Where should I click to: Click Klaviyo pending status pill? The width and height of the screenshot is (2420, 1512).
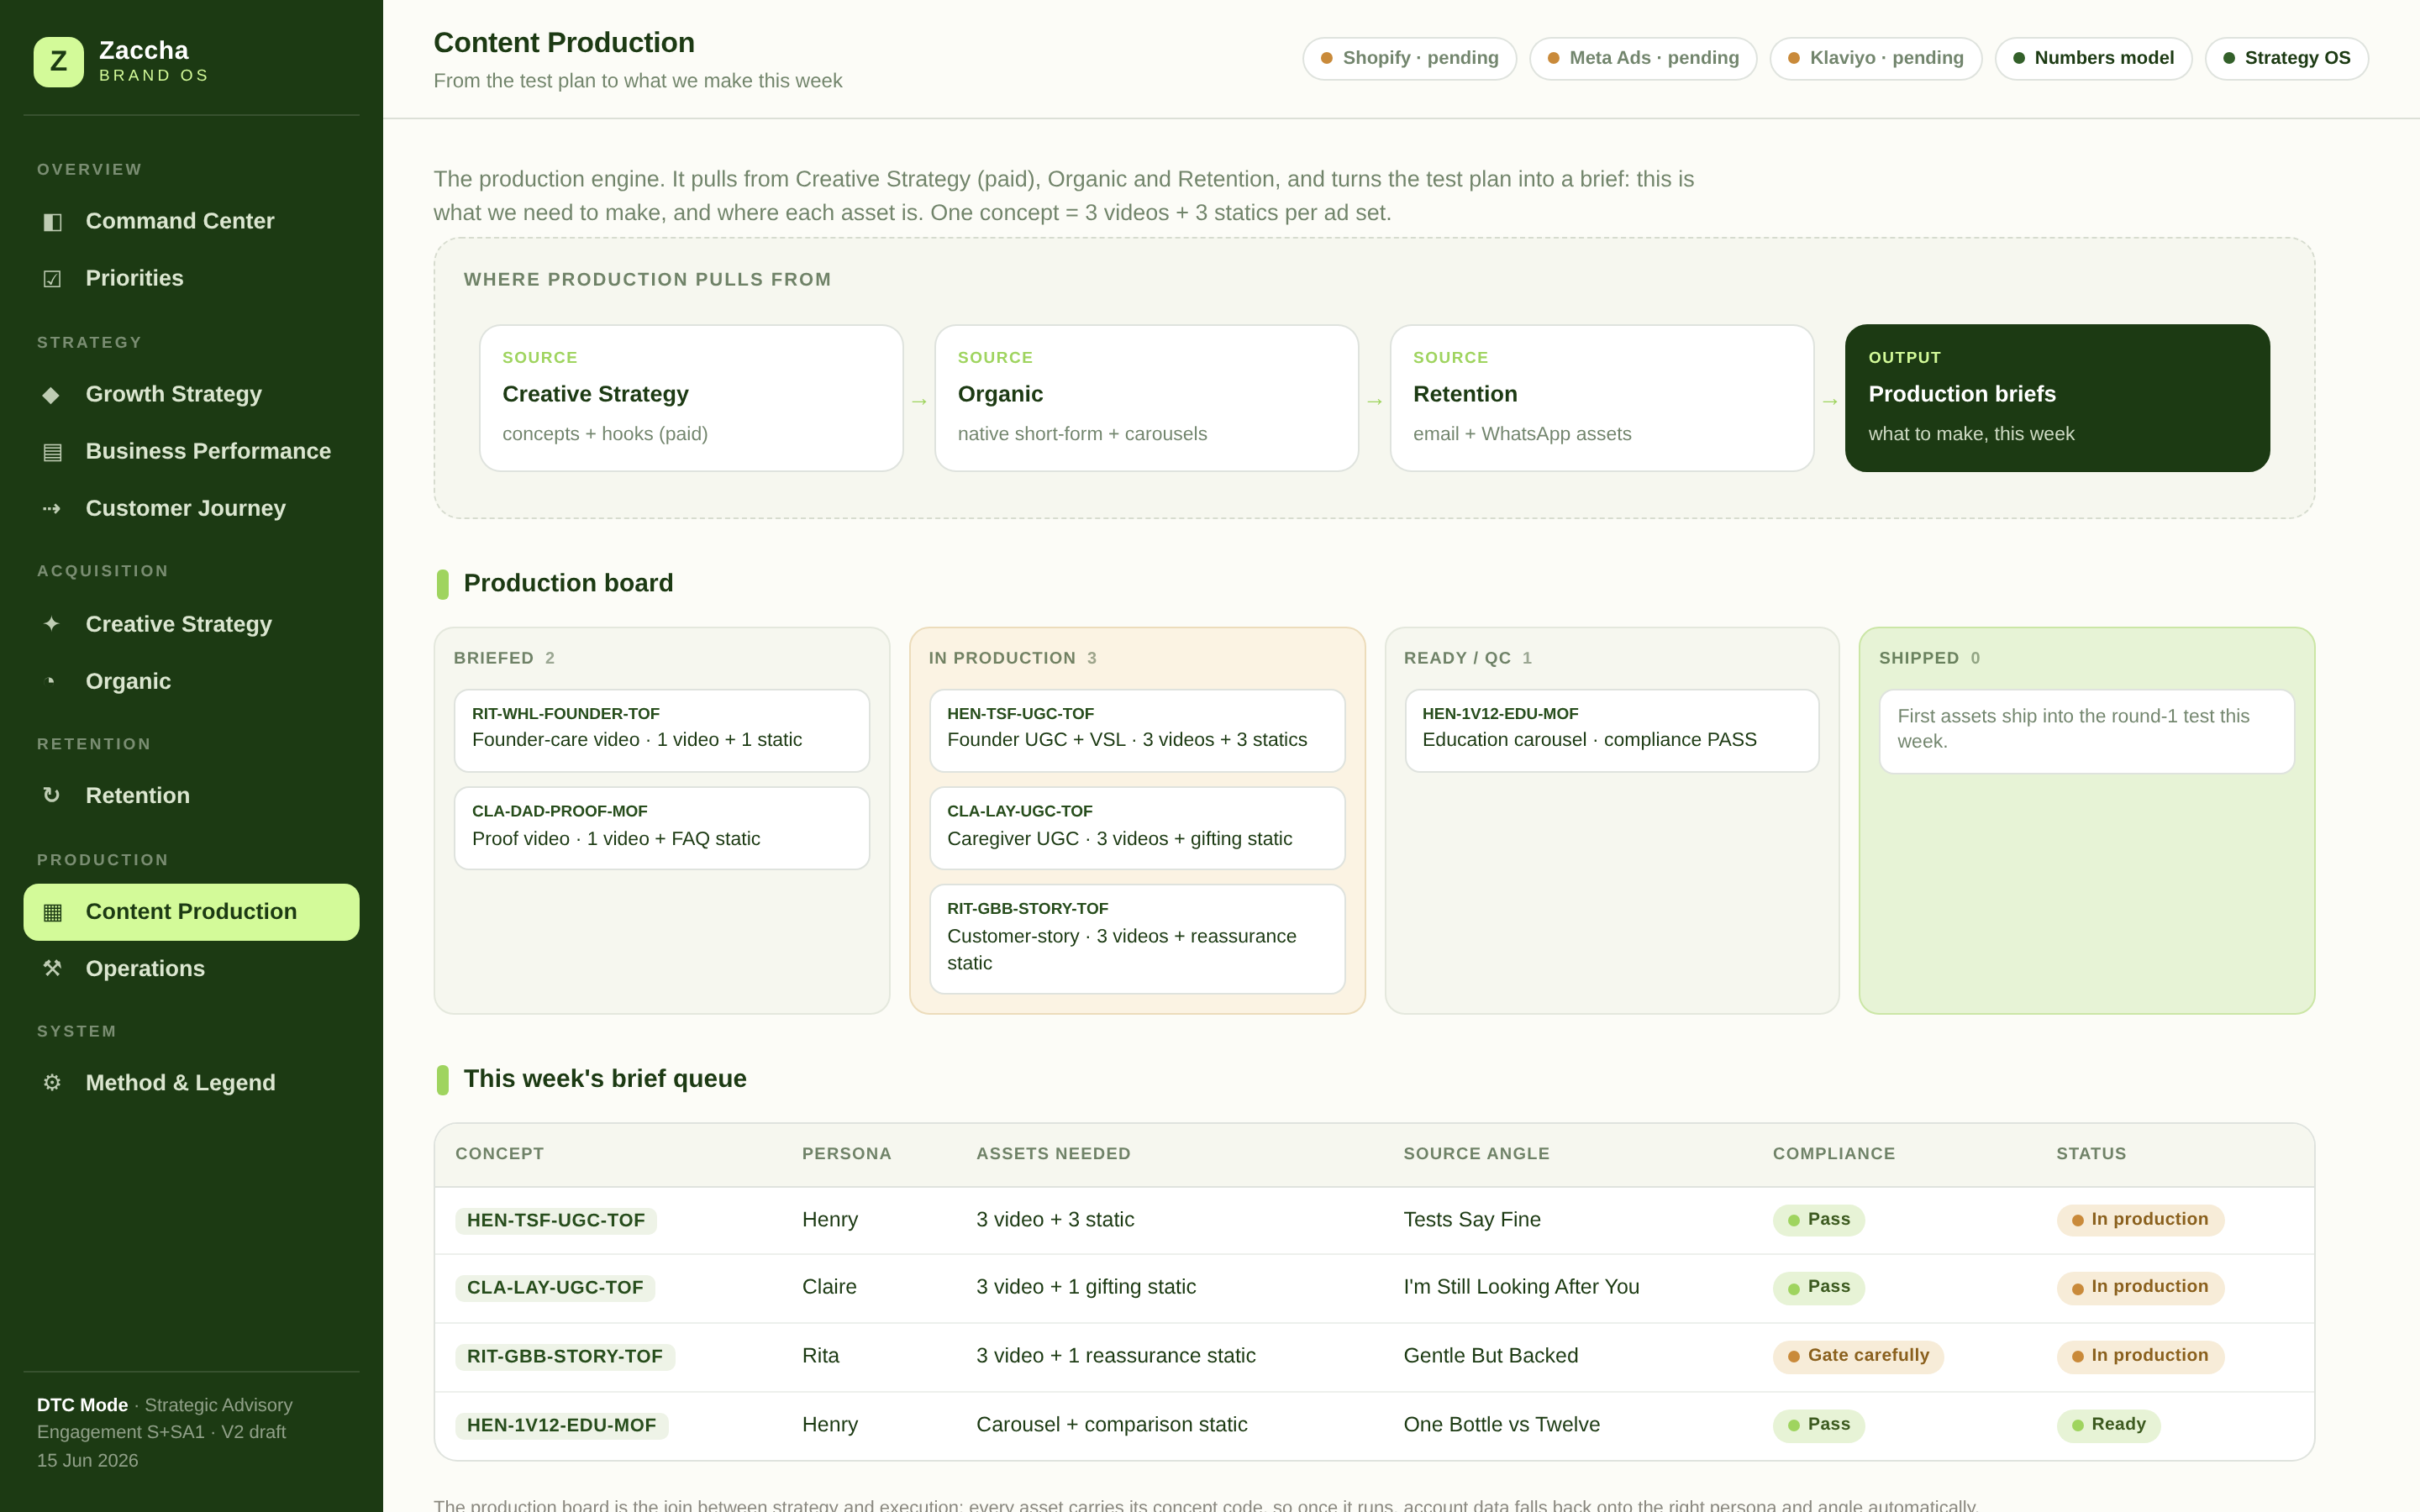1875,58
